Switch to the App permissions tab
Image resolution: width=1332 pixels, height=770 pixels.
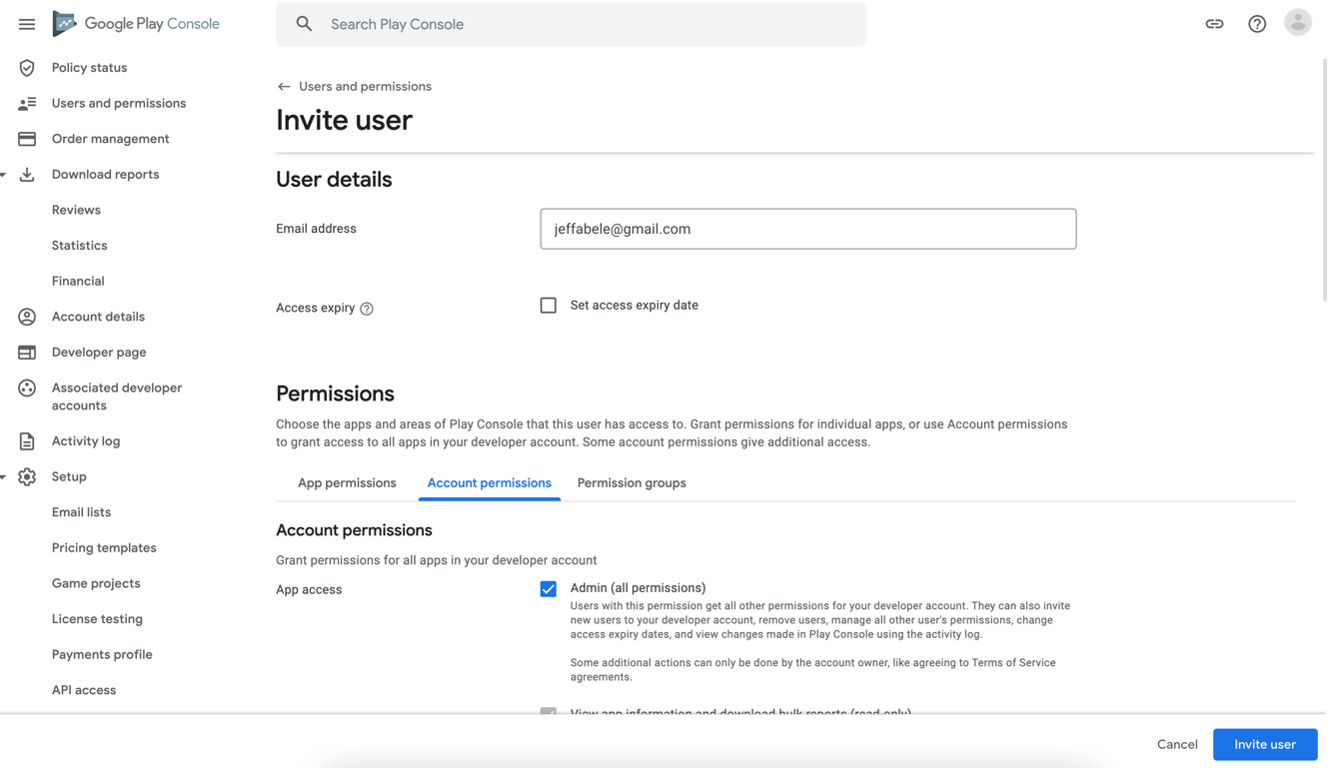click(346, 483)
